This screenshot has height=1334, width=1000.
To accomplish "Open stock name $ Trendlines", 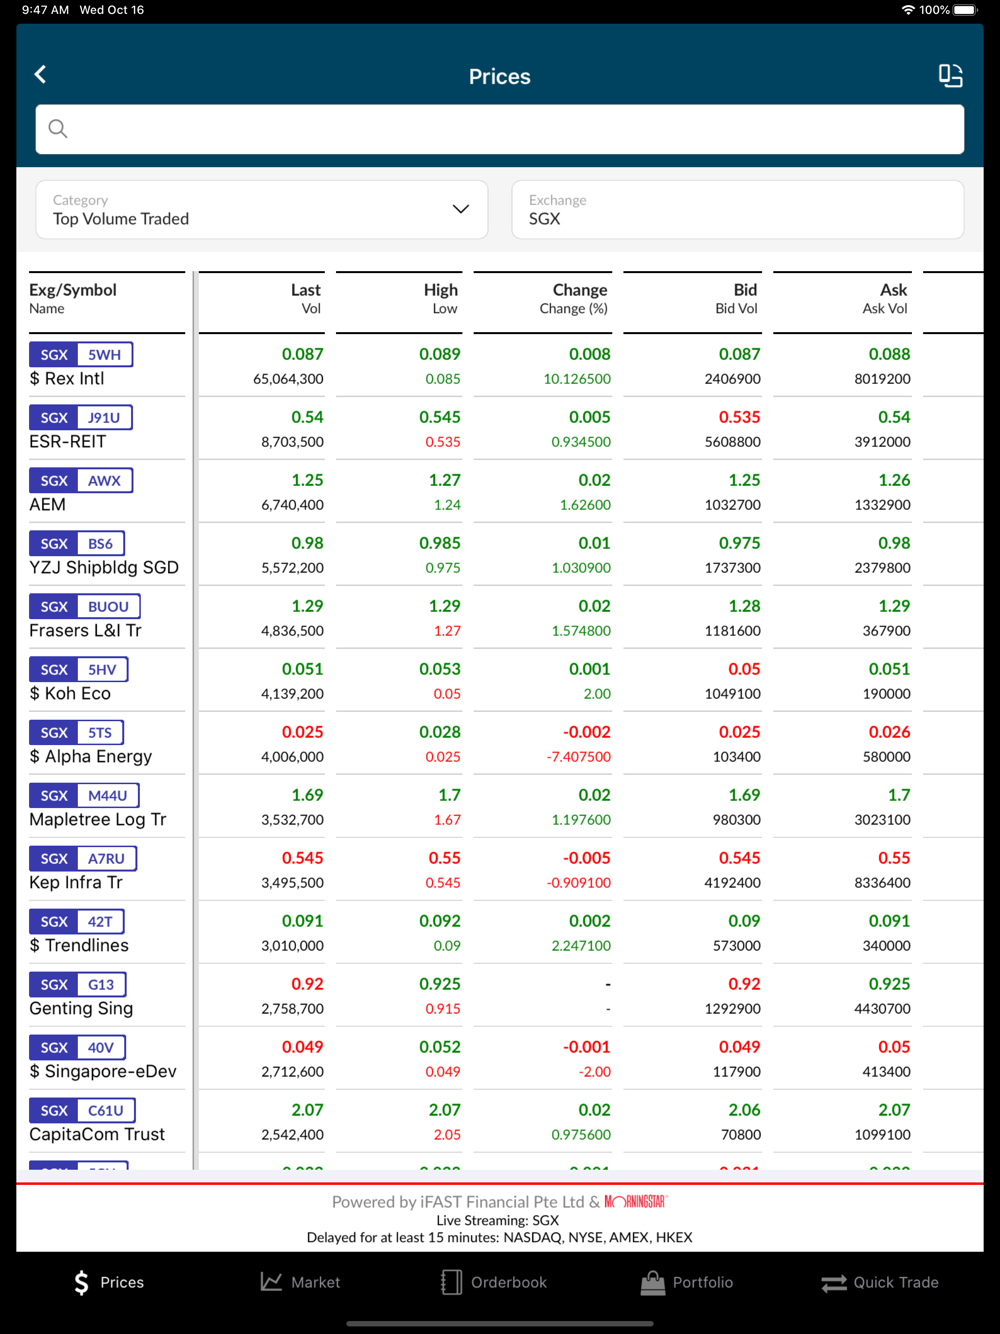I will (x=79, y=946).
